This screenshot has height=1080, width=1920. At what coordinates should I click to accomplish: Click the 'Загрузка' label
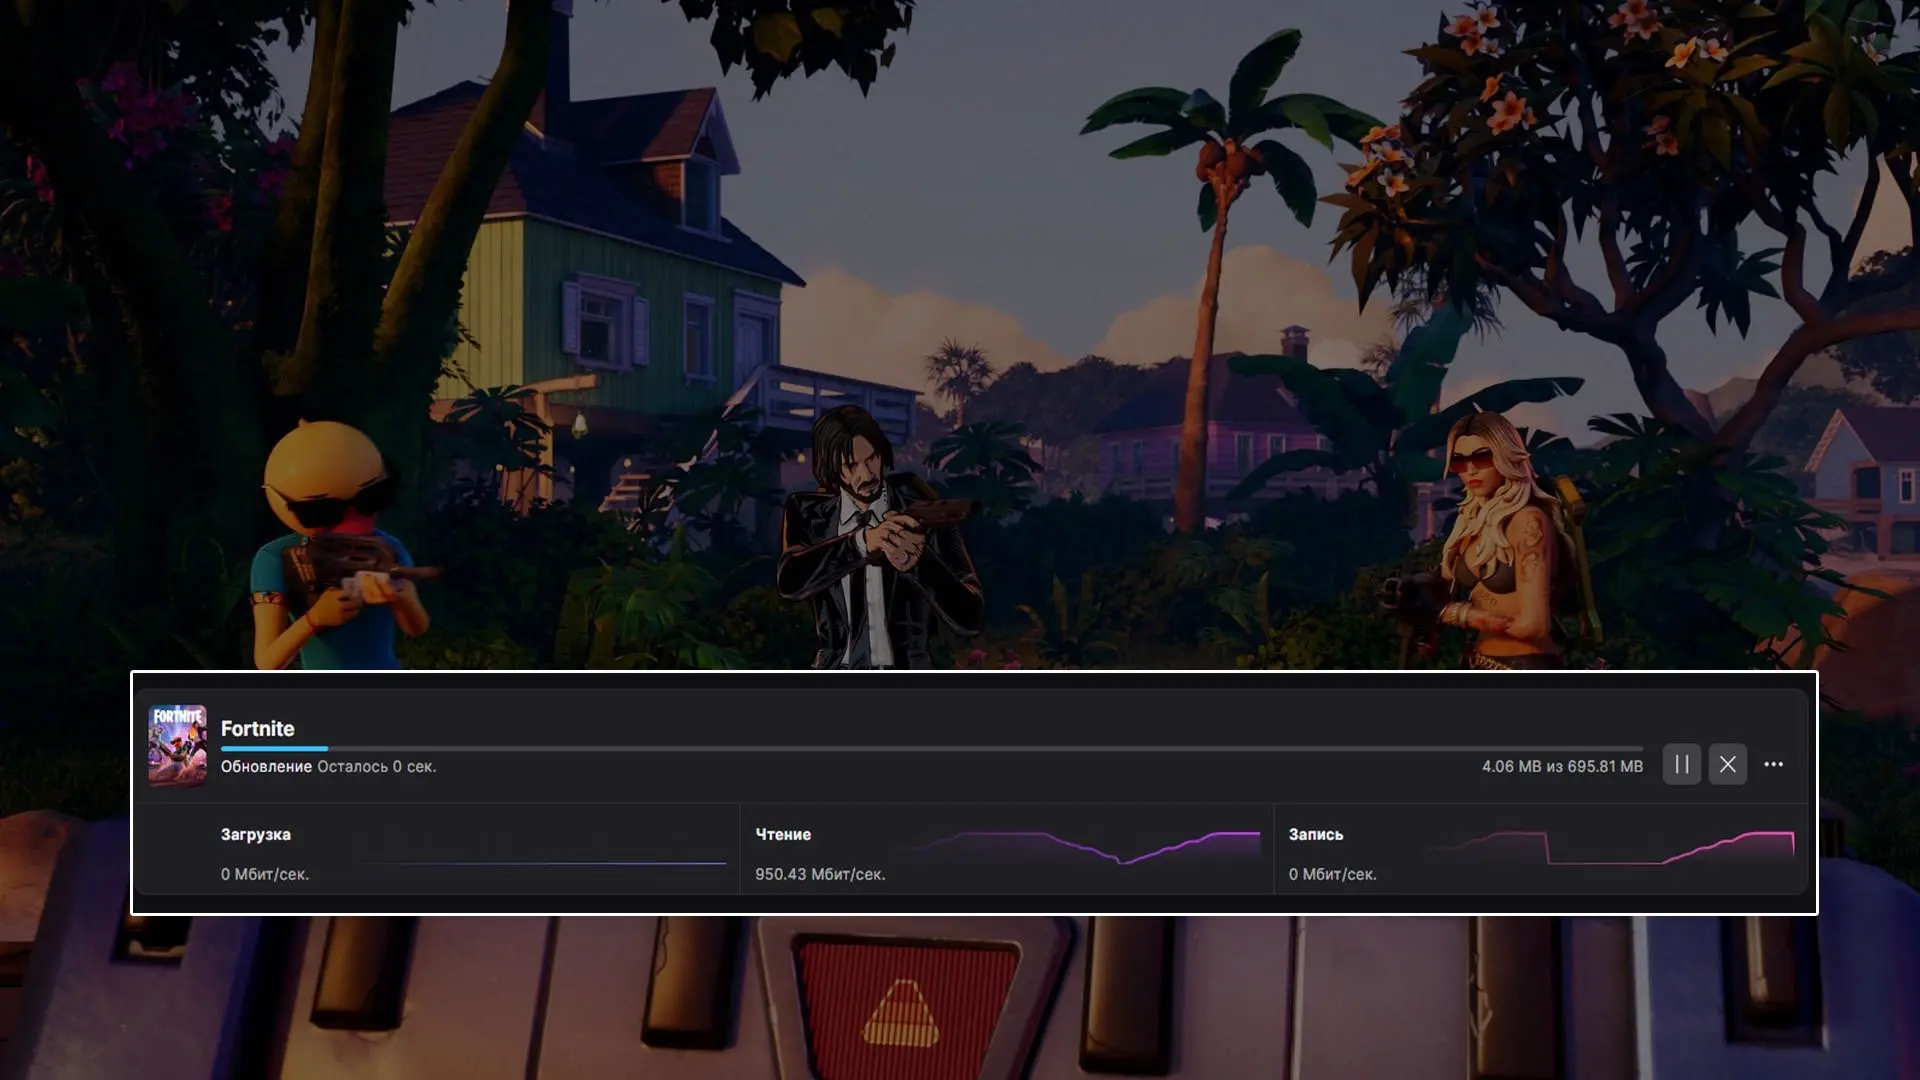[x=256, y=834]
